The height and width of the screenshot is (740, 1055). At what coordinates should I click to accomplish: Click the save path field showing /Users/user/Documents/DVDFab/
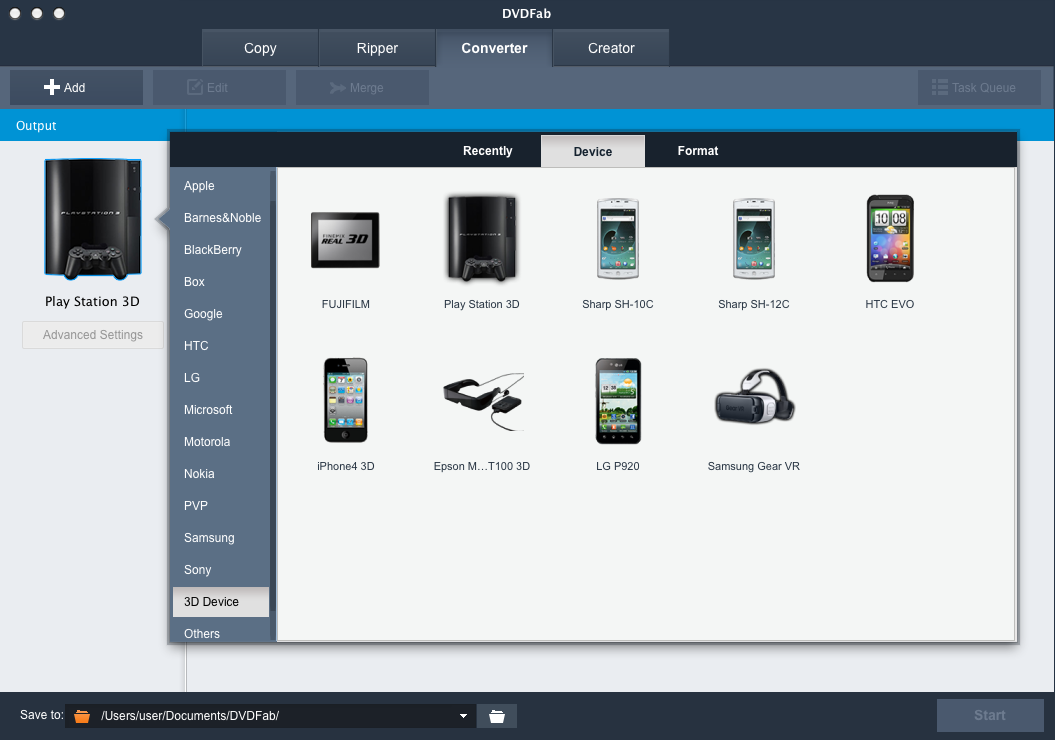270,716
